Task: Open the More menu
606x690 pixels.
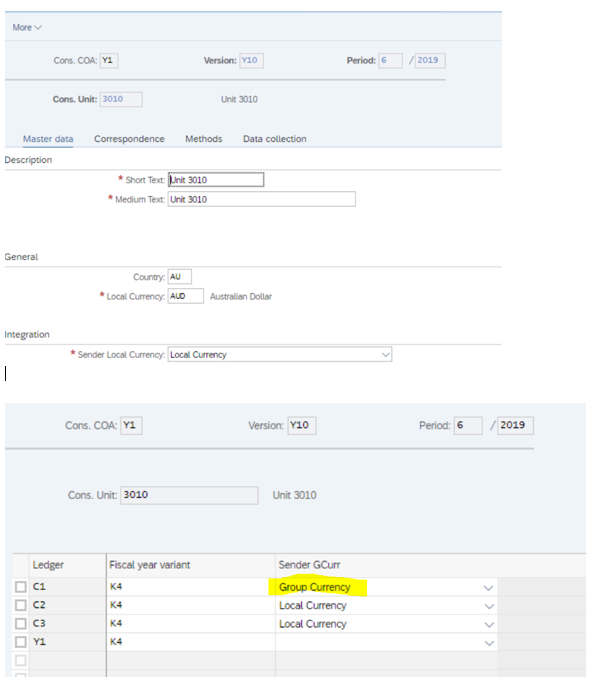Action: (27, 27)
